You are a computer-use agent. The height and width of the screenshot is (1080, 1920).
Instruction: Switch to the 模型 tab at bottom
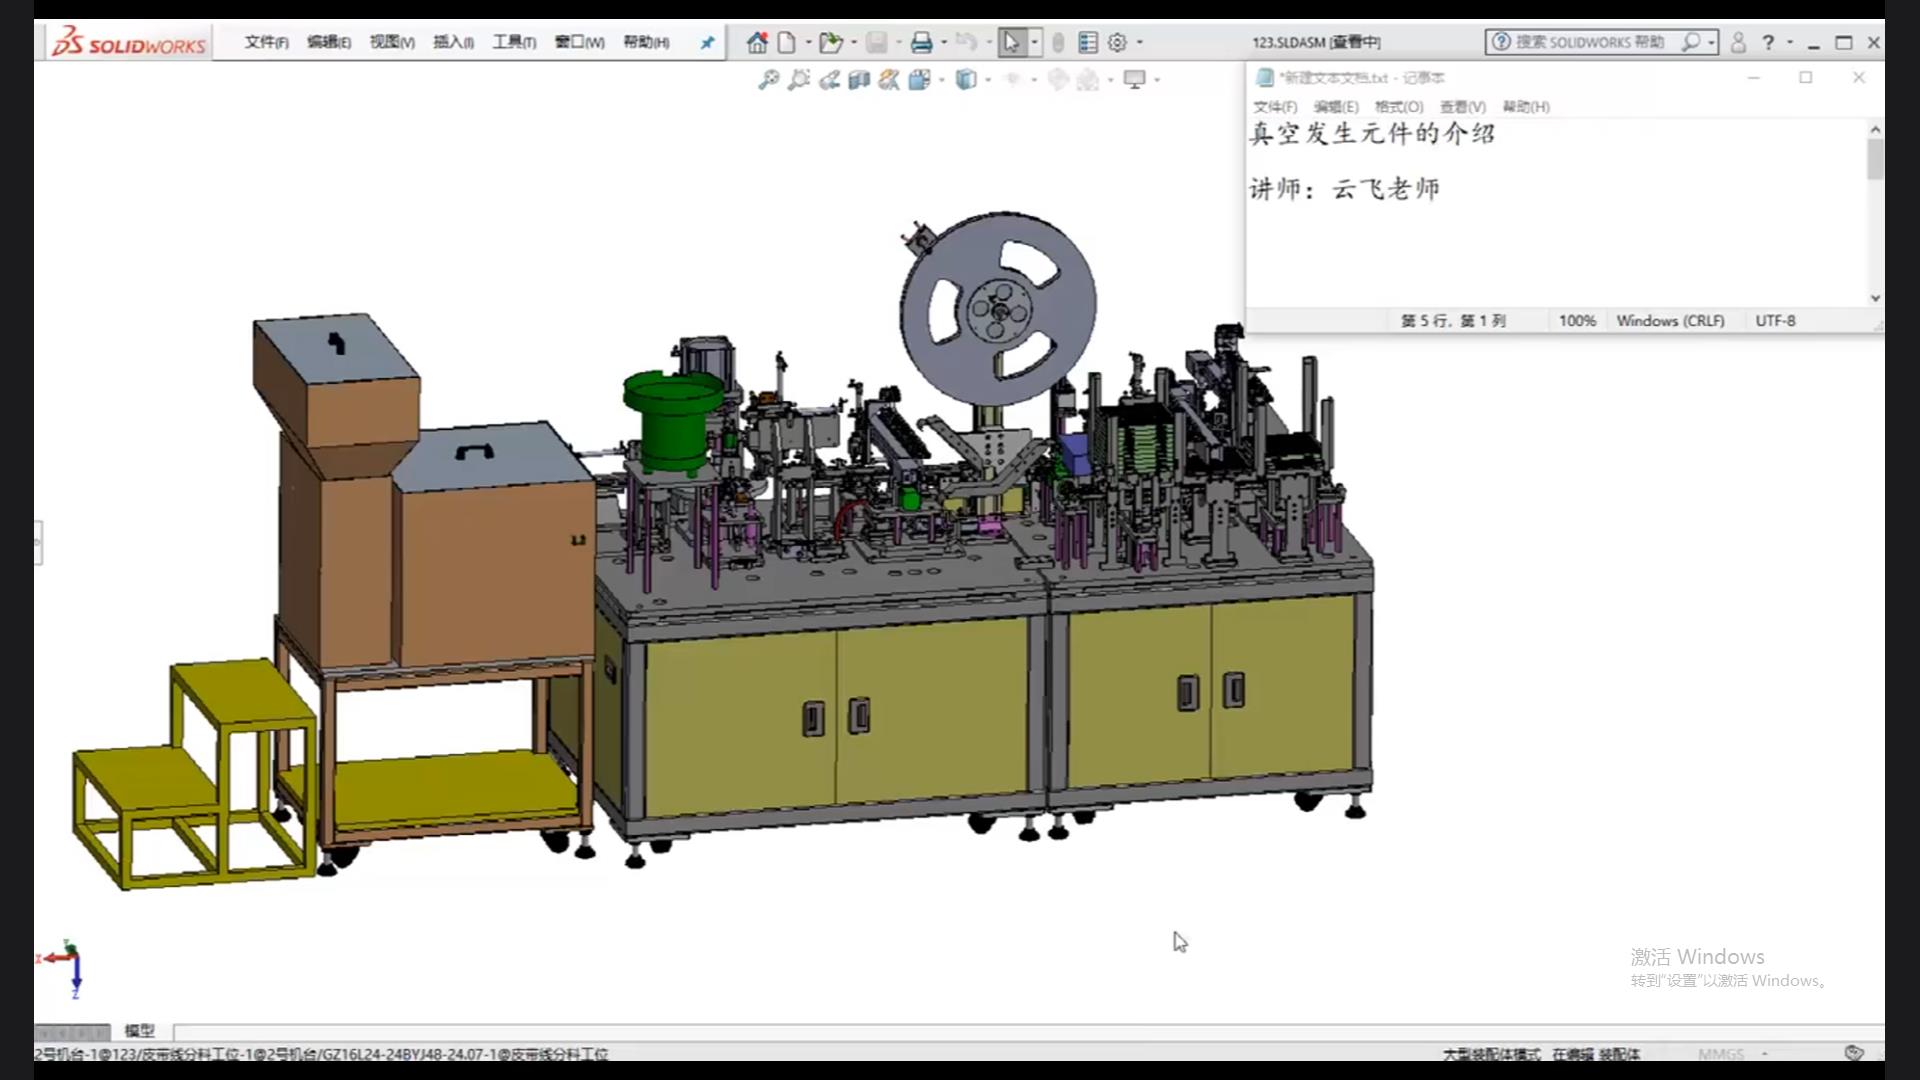(139, 1030)
